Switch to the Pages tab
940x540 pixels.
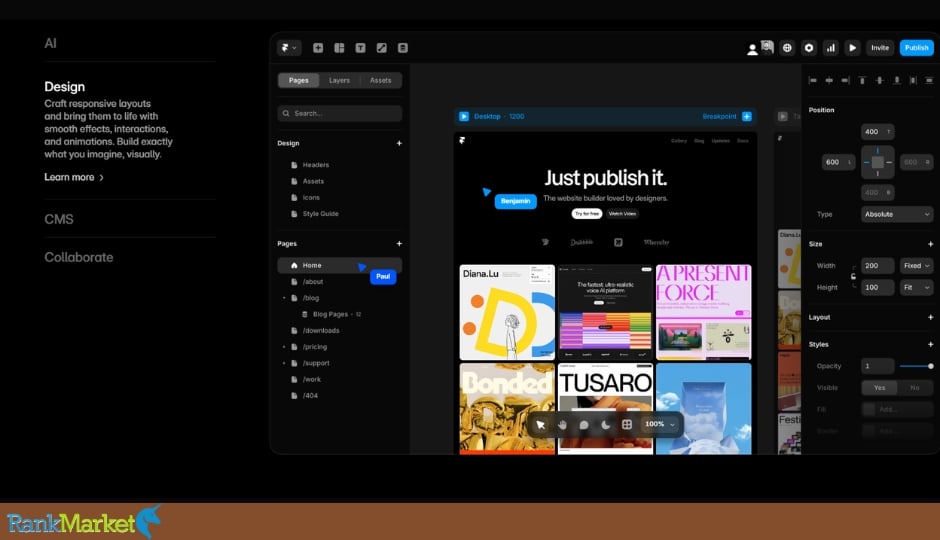point(299,80)
